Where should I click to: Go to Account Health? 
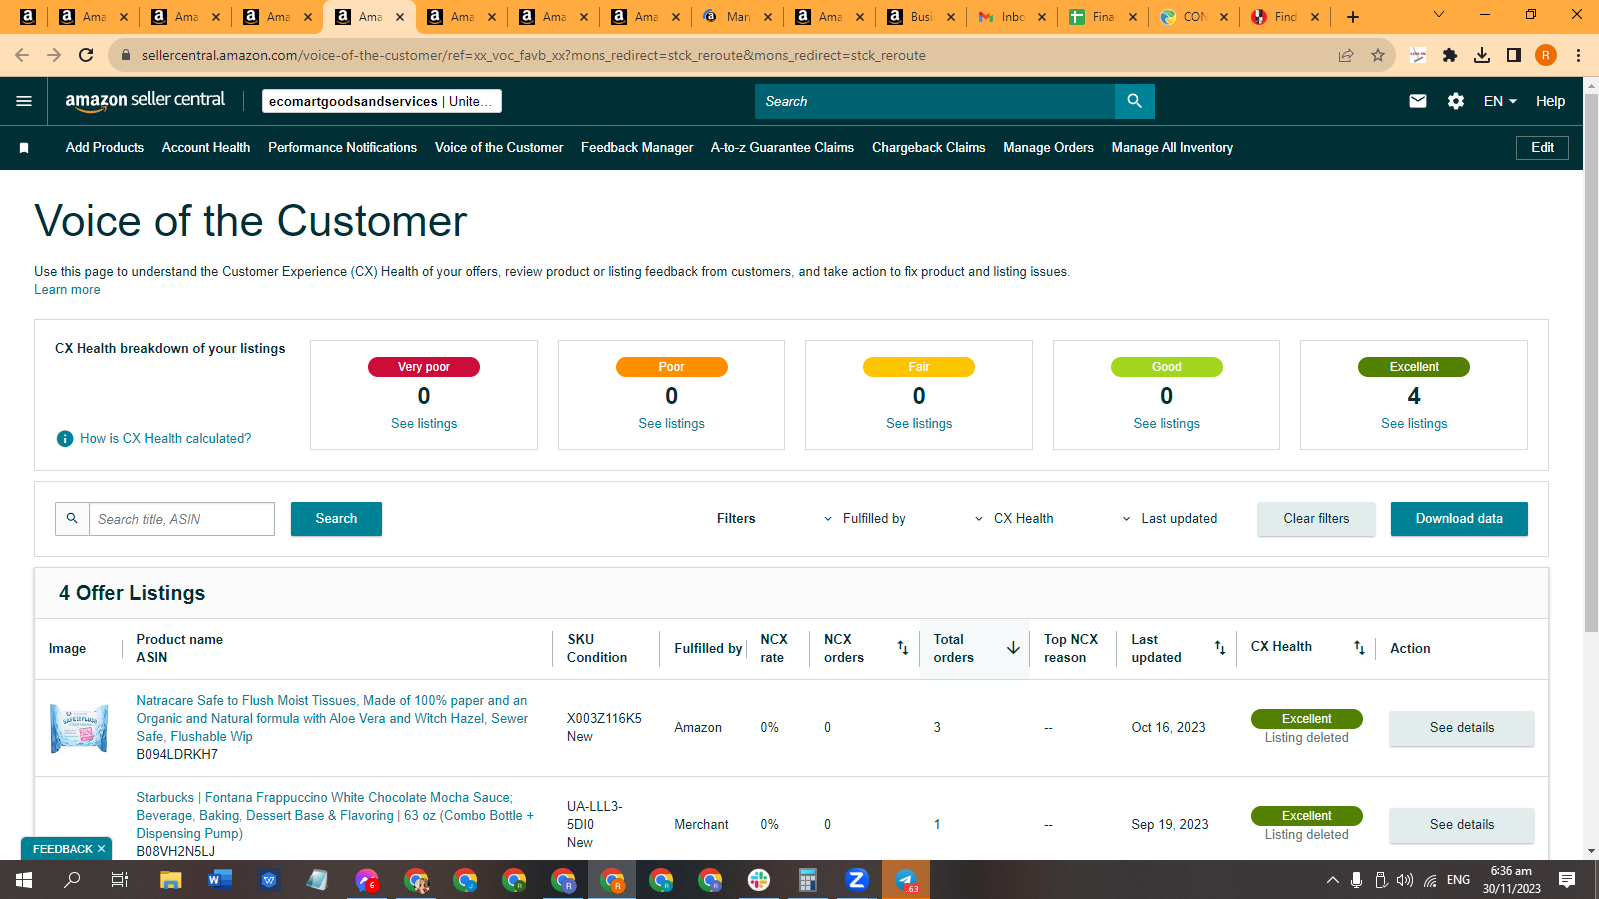tap(206, 148)
